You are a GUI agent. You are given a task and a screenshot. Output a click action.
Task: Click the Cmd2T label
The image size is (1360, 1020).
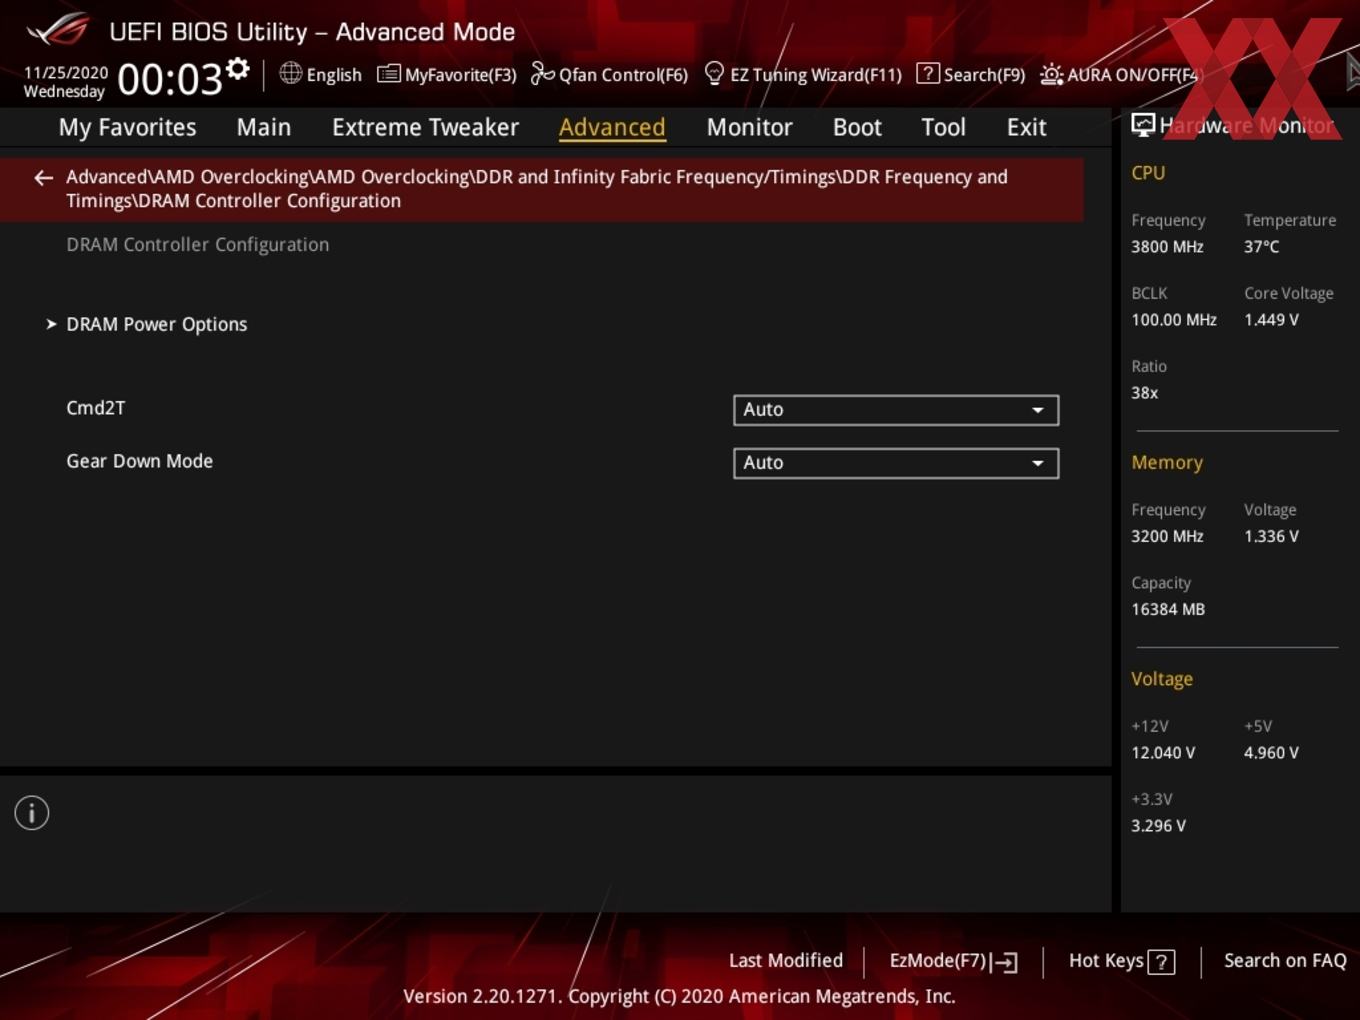tap(96, 408)
